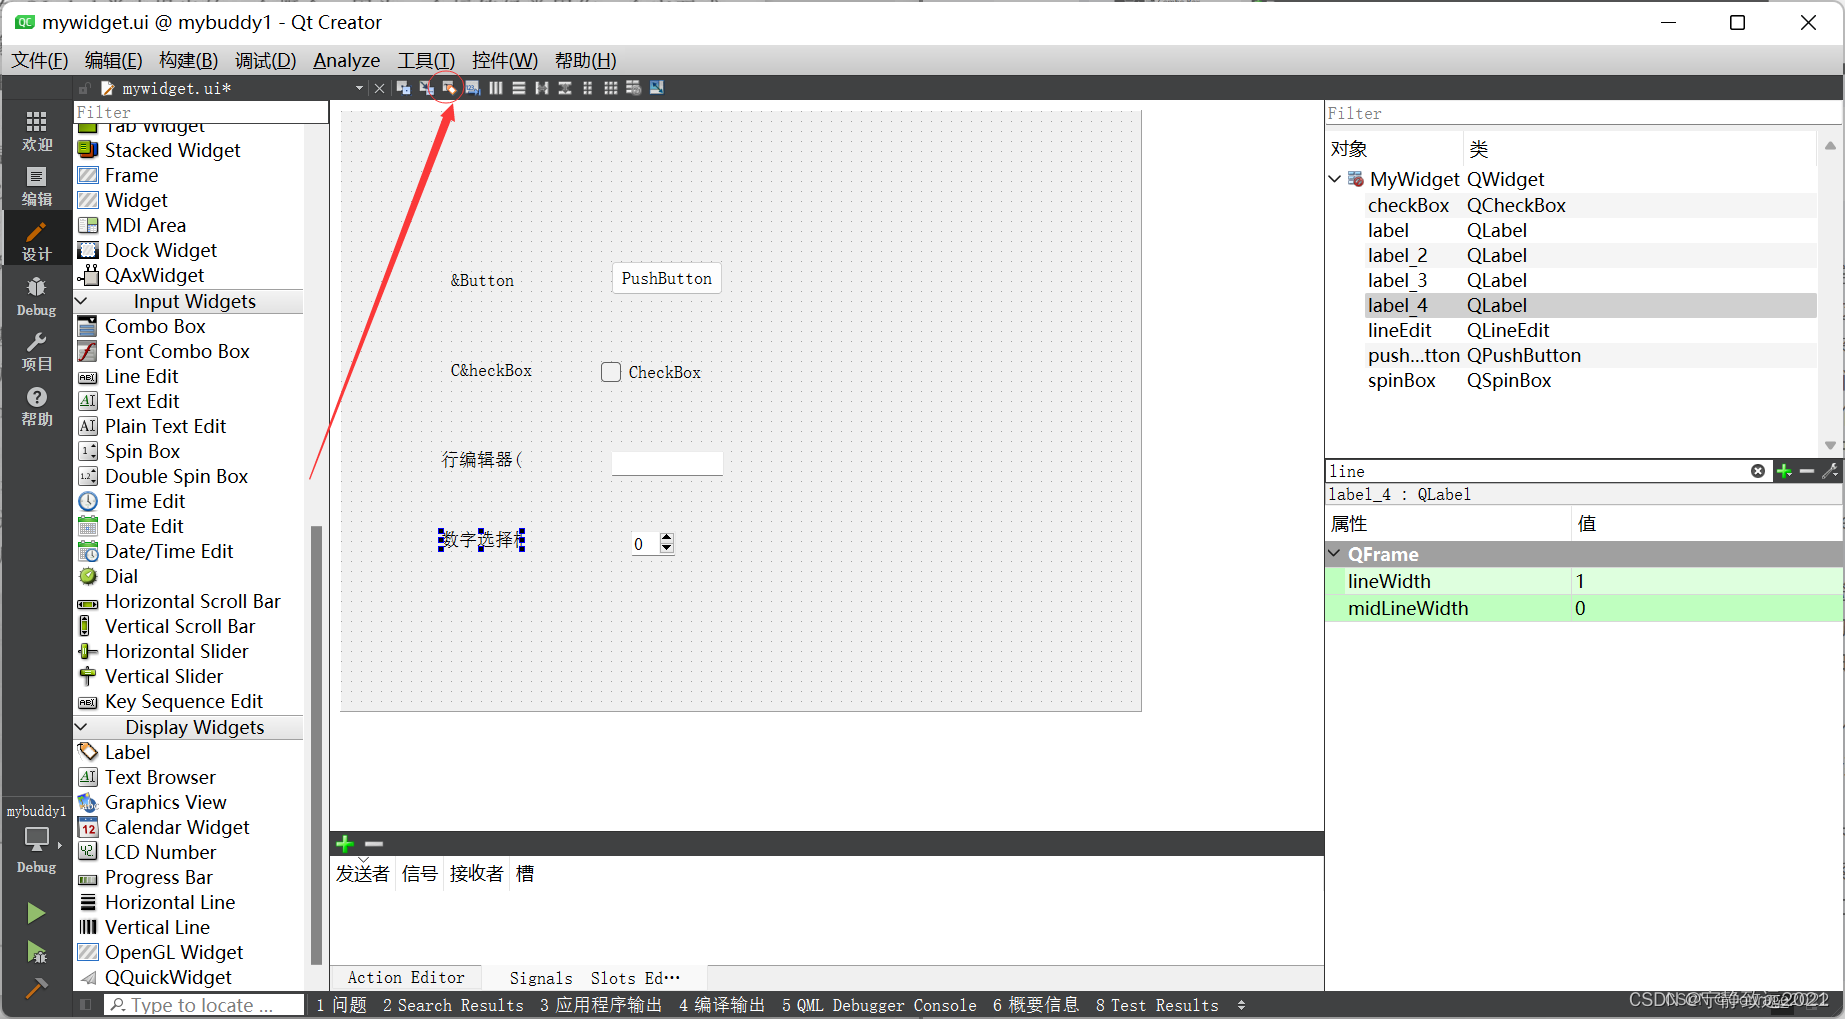Open mybuddy1 kit selector
The height and width of the screenshot is (1019, 1845).
point(37,838)
